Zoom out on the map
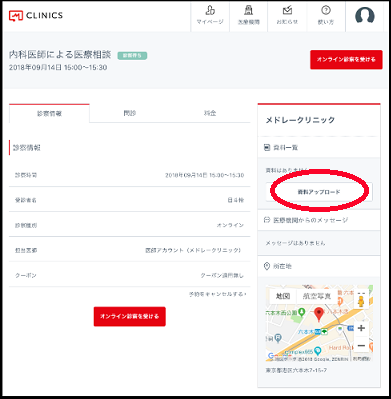391x399 pixels. coord(361,345)
